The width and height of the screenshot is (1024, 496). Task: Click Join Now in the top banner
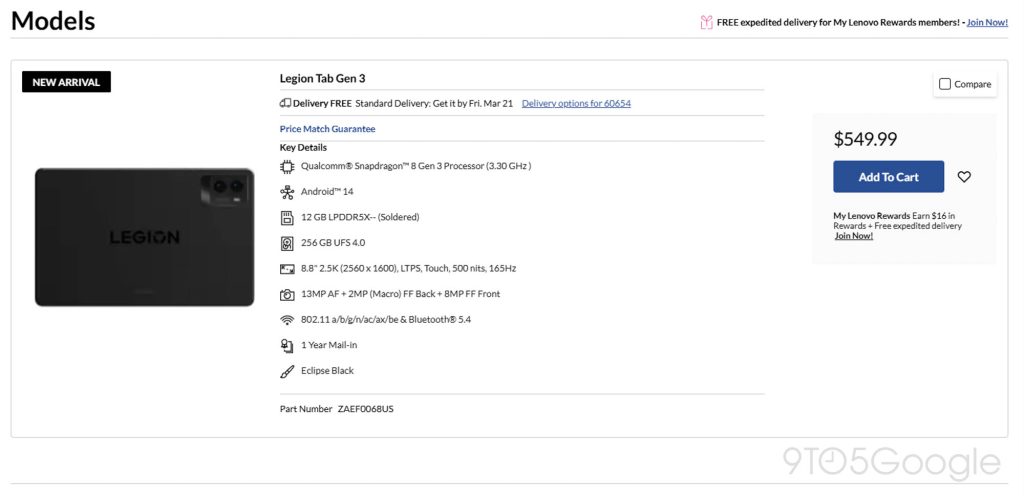987,22
